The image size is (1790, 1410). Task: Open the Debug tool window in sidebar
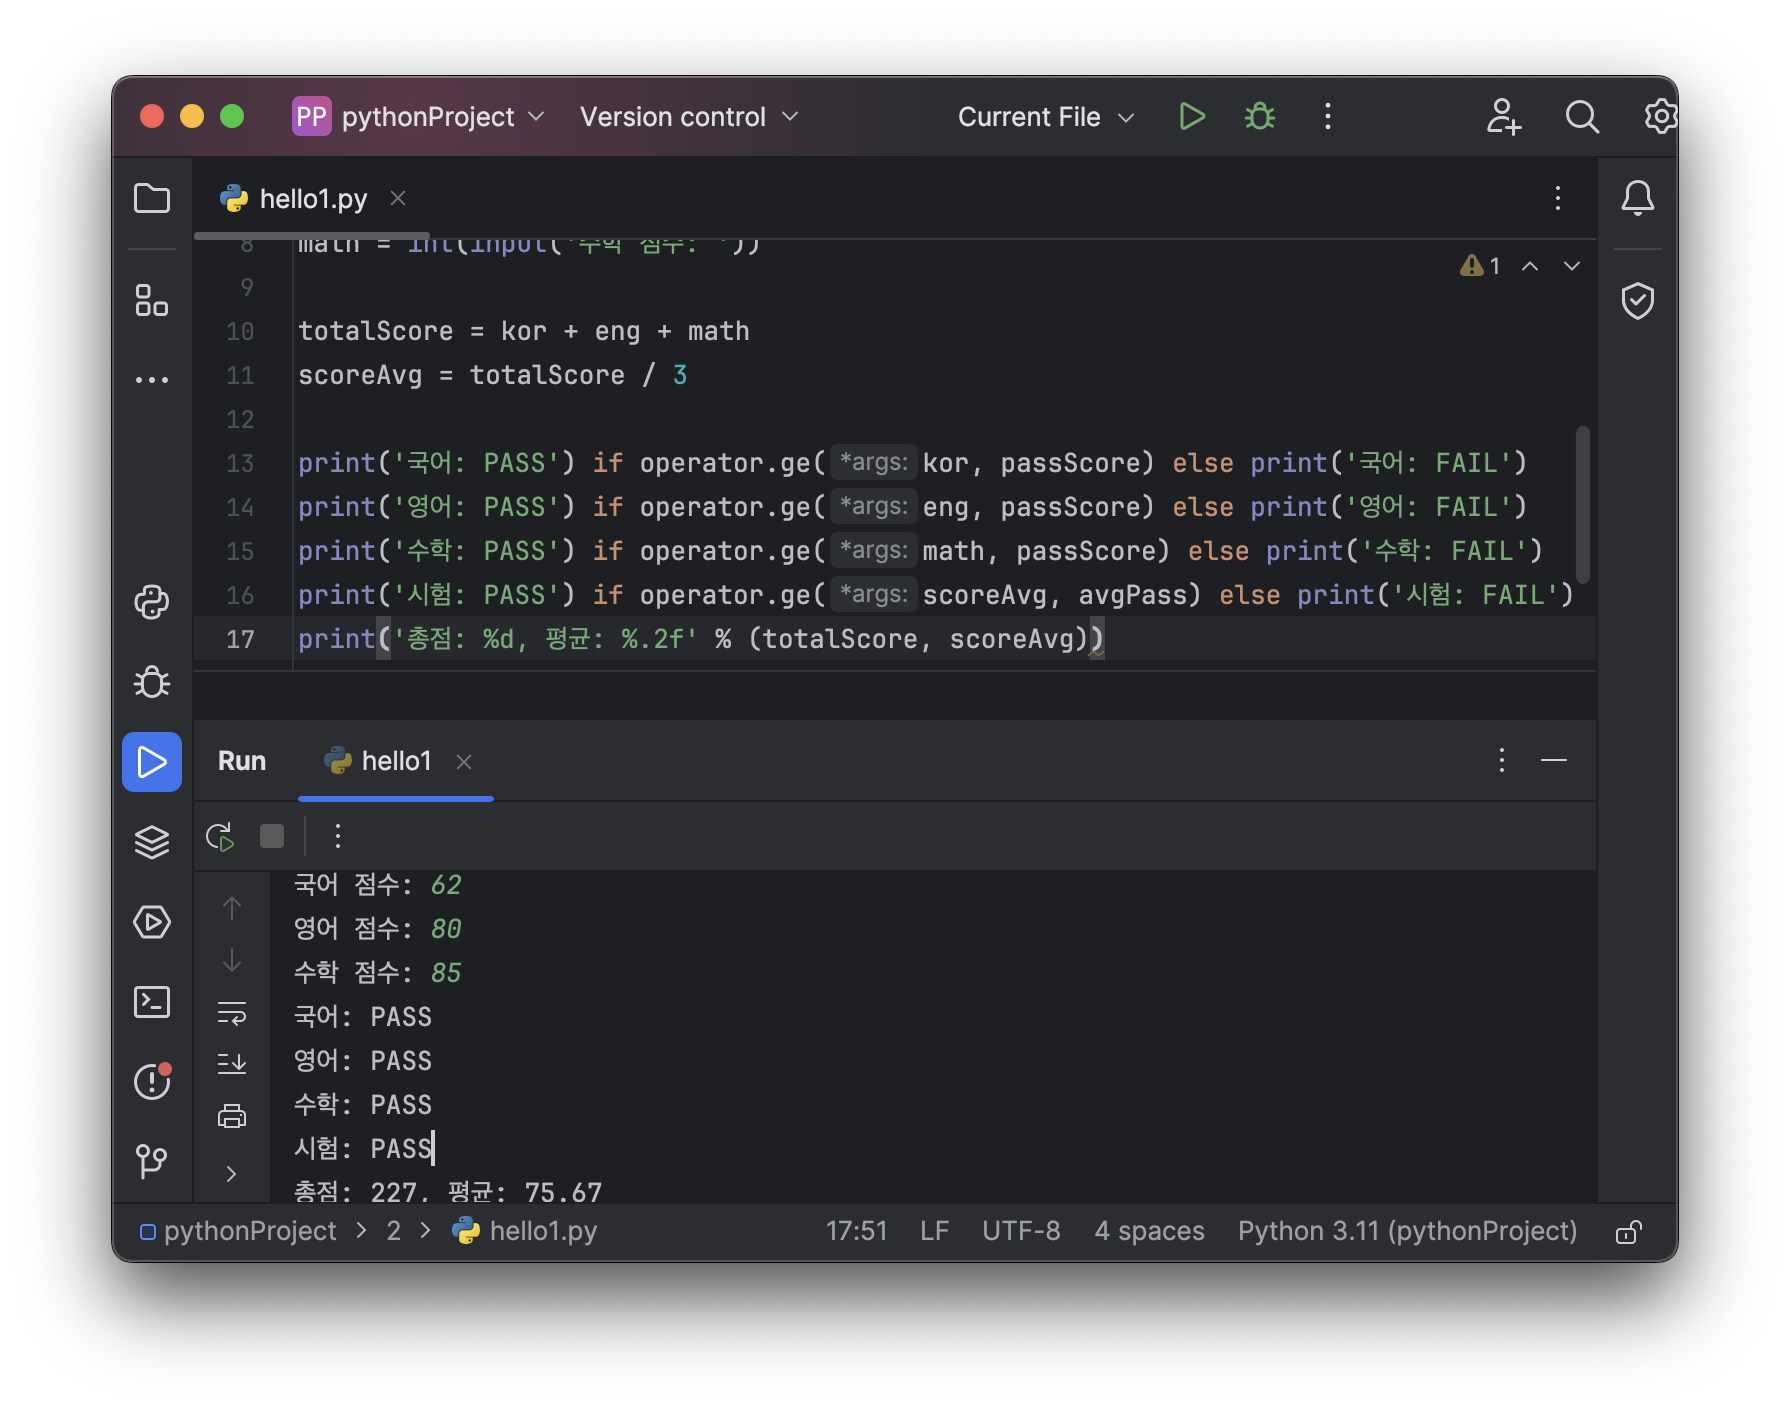click(x=152, y=682)
